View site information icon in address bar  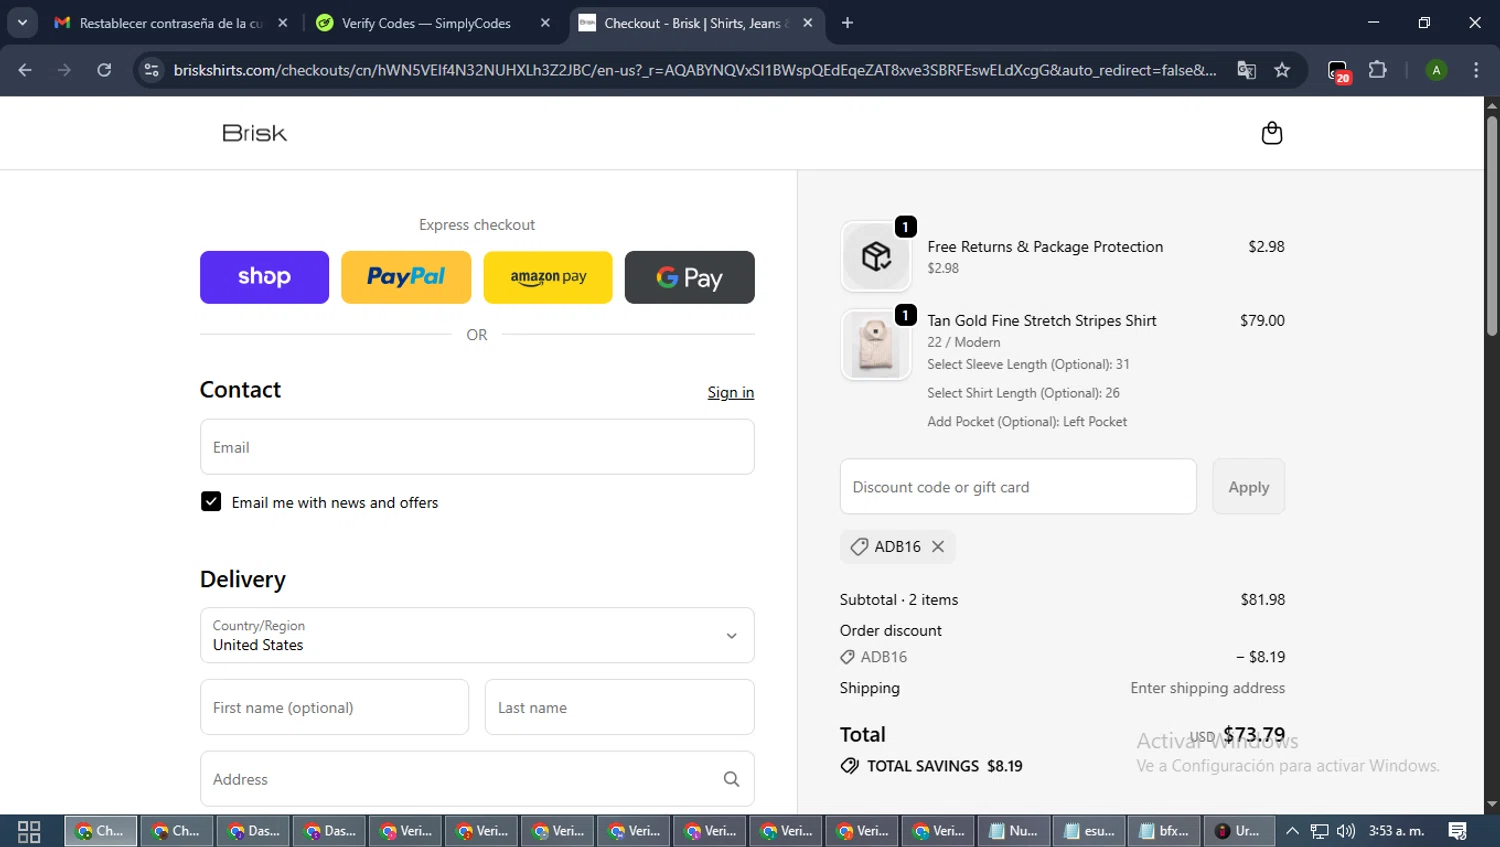click(151, 70)
